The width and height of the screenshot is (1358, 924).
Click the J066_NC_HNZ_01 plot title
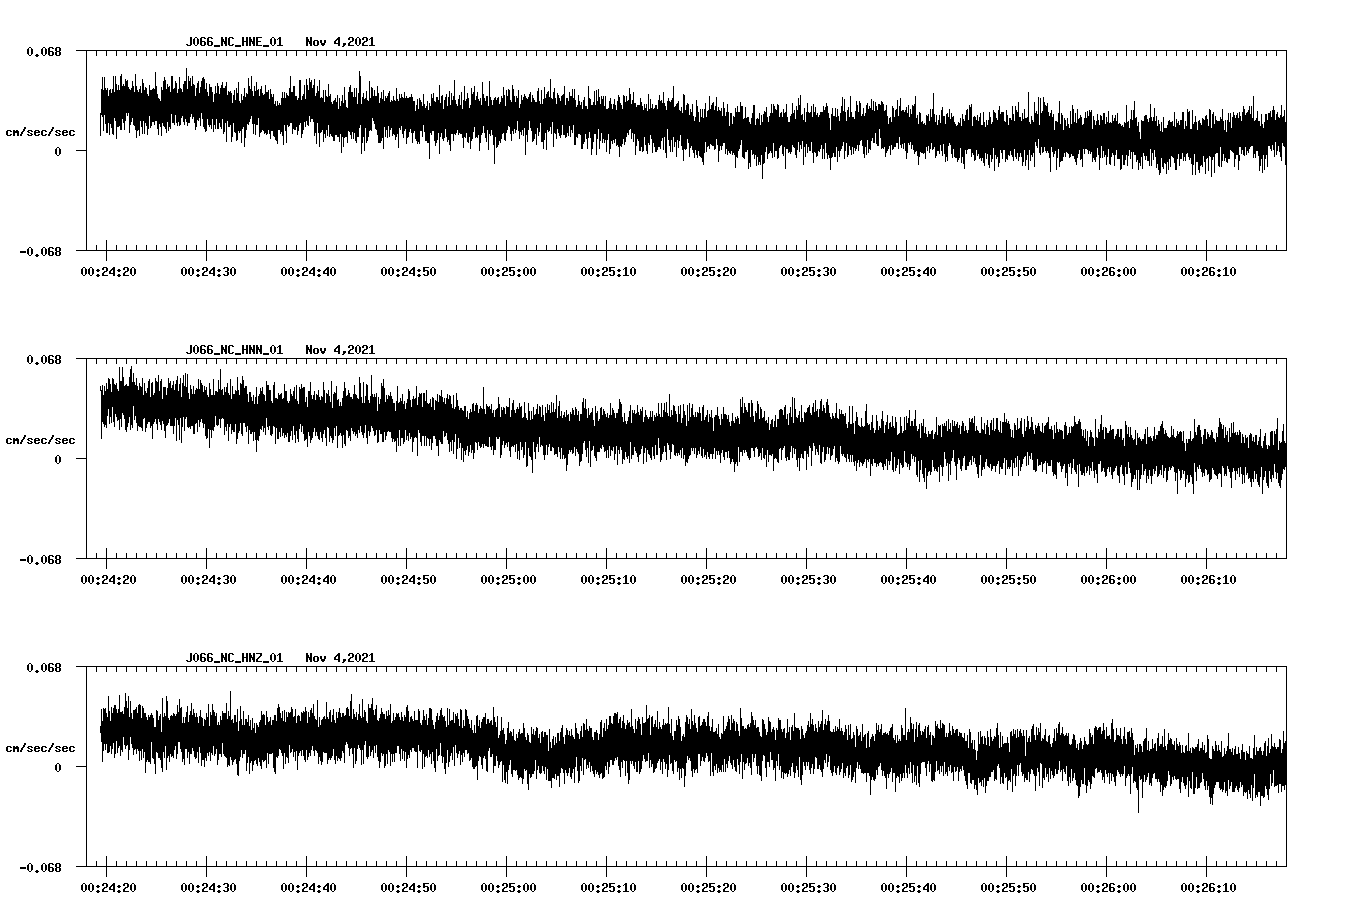tap(234, 658)
